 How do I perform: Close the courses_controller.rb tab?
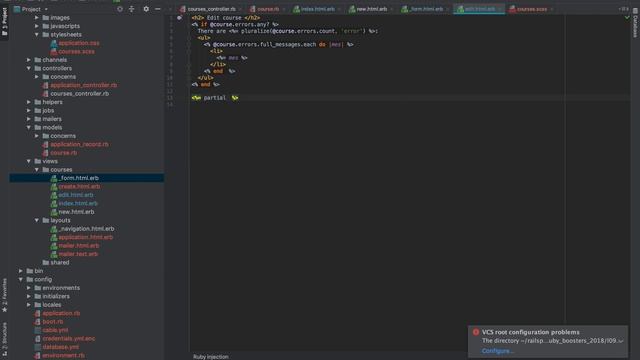240,9
